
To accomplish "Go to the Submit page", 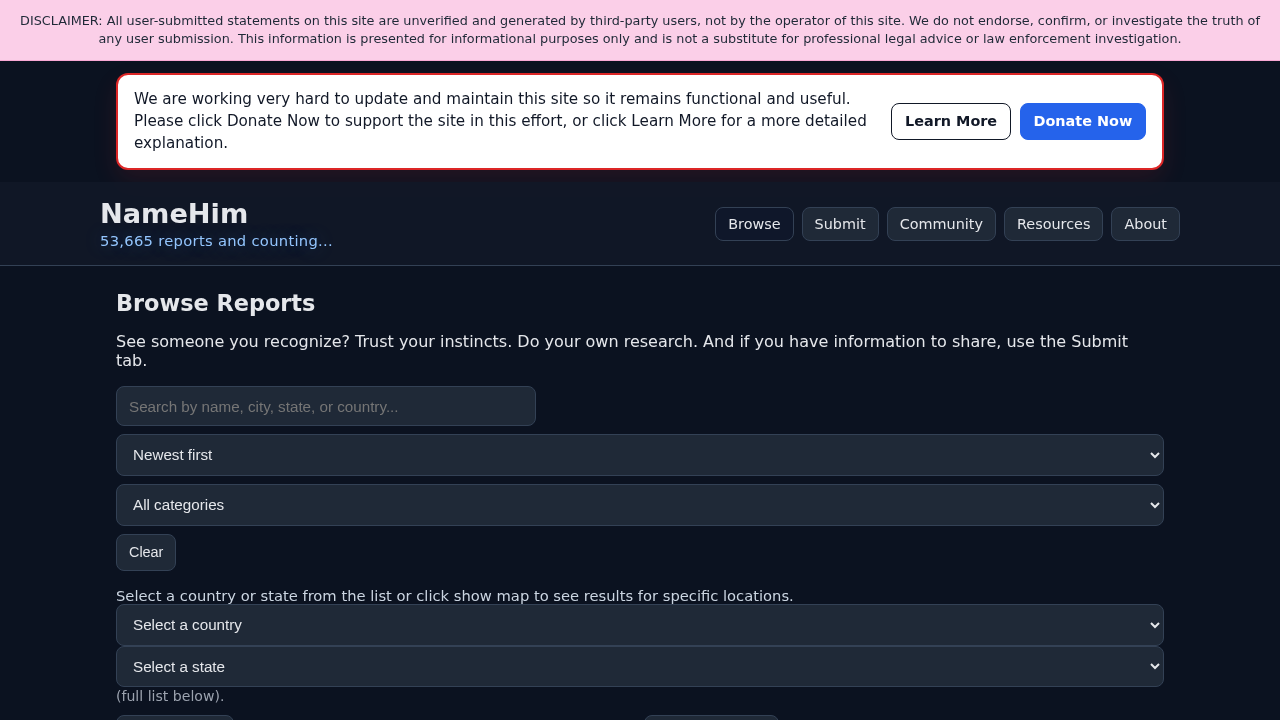I will pos(840,224).
